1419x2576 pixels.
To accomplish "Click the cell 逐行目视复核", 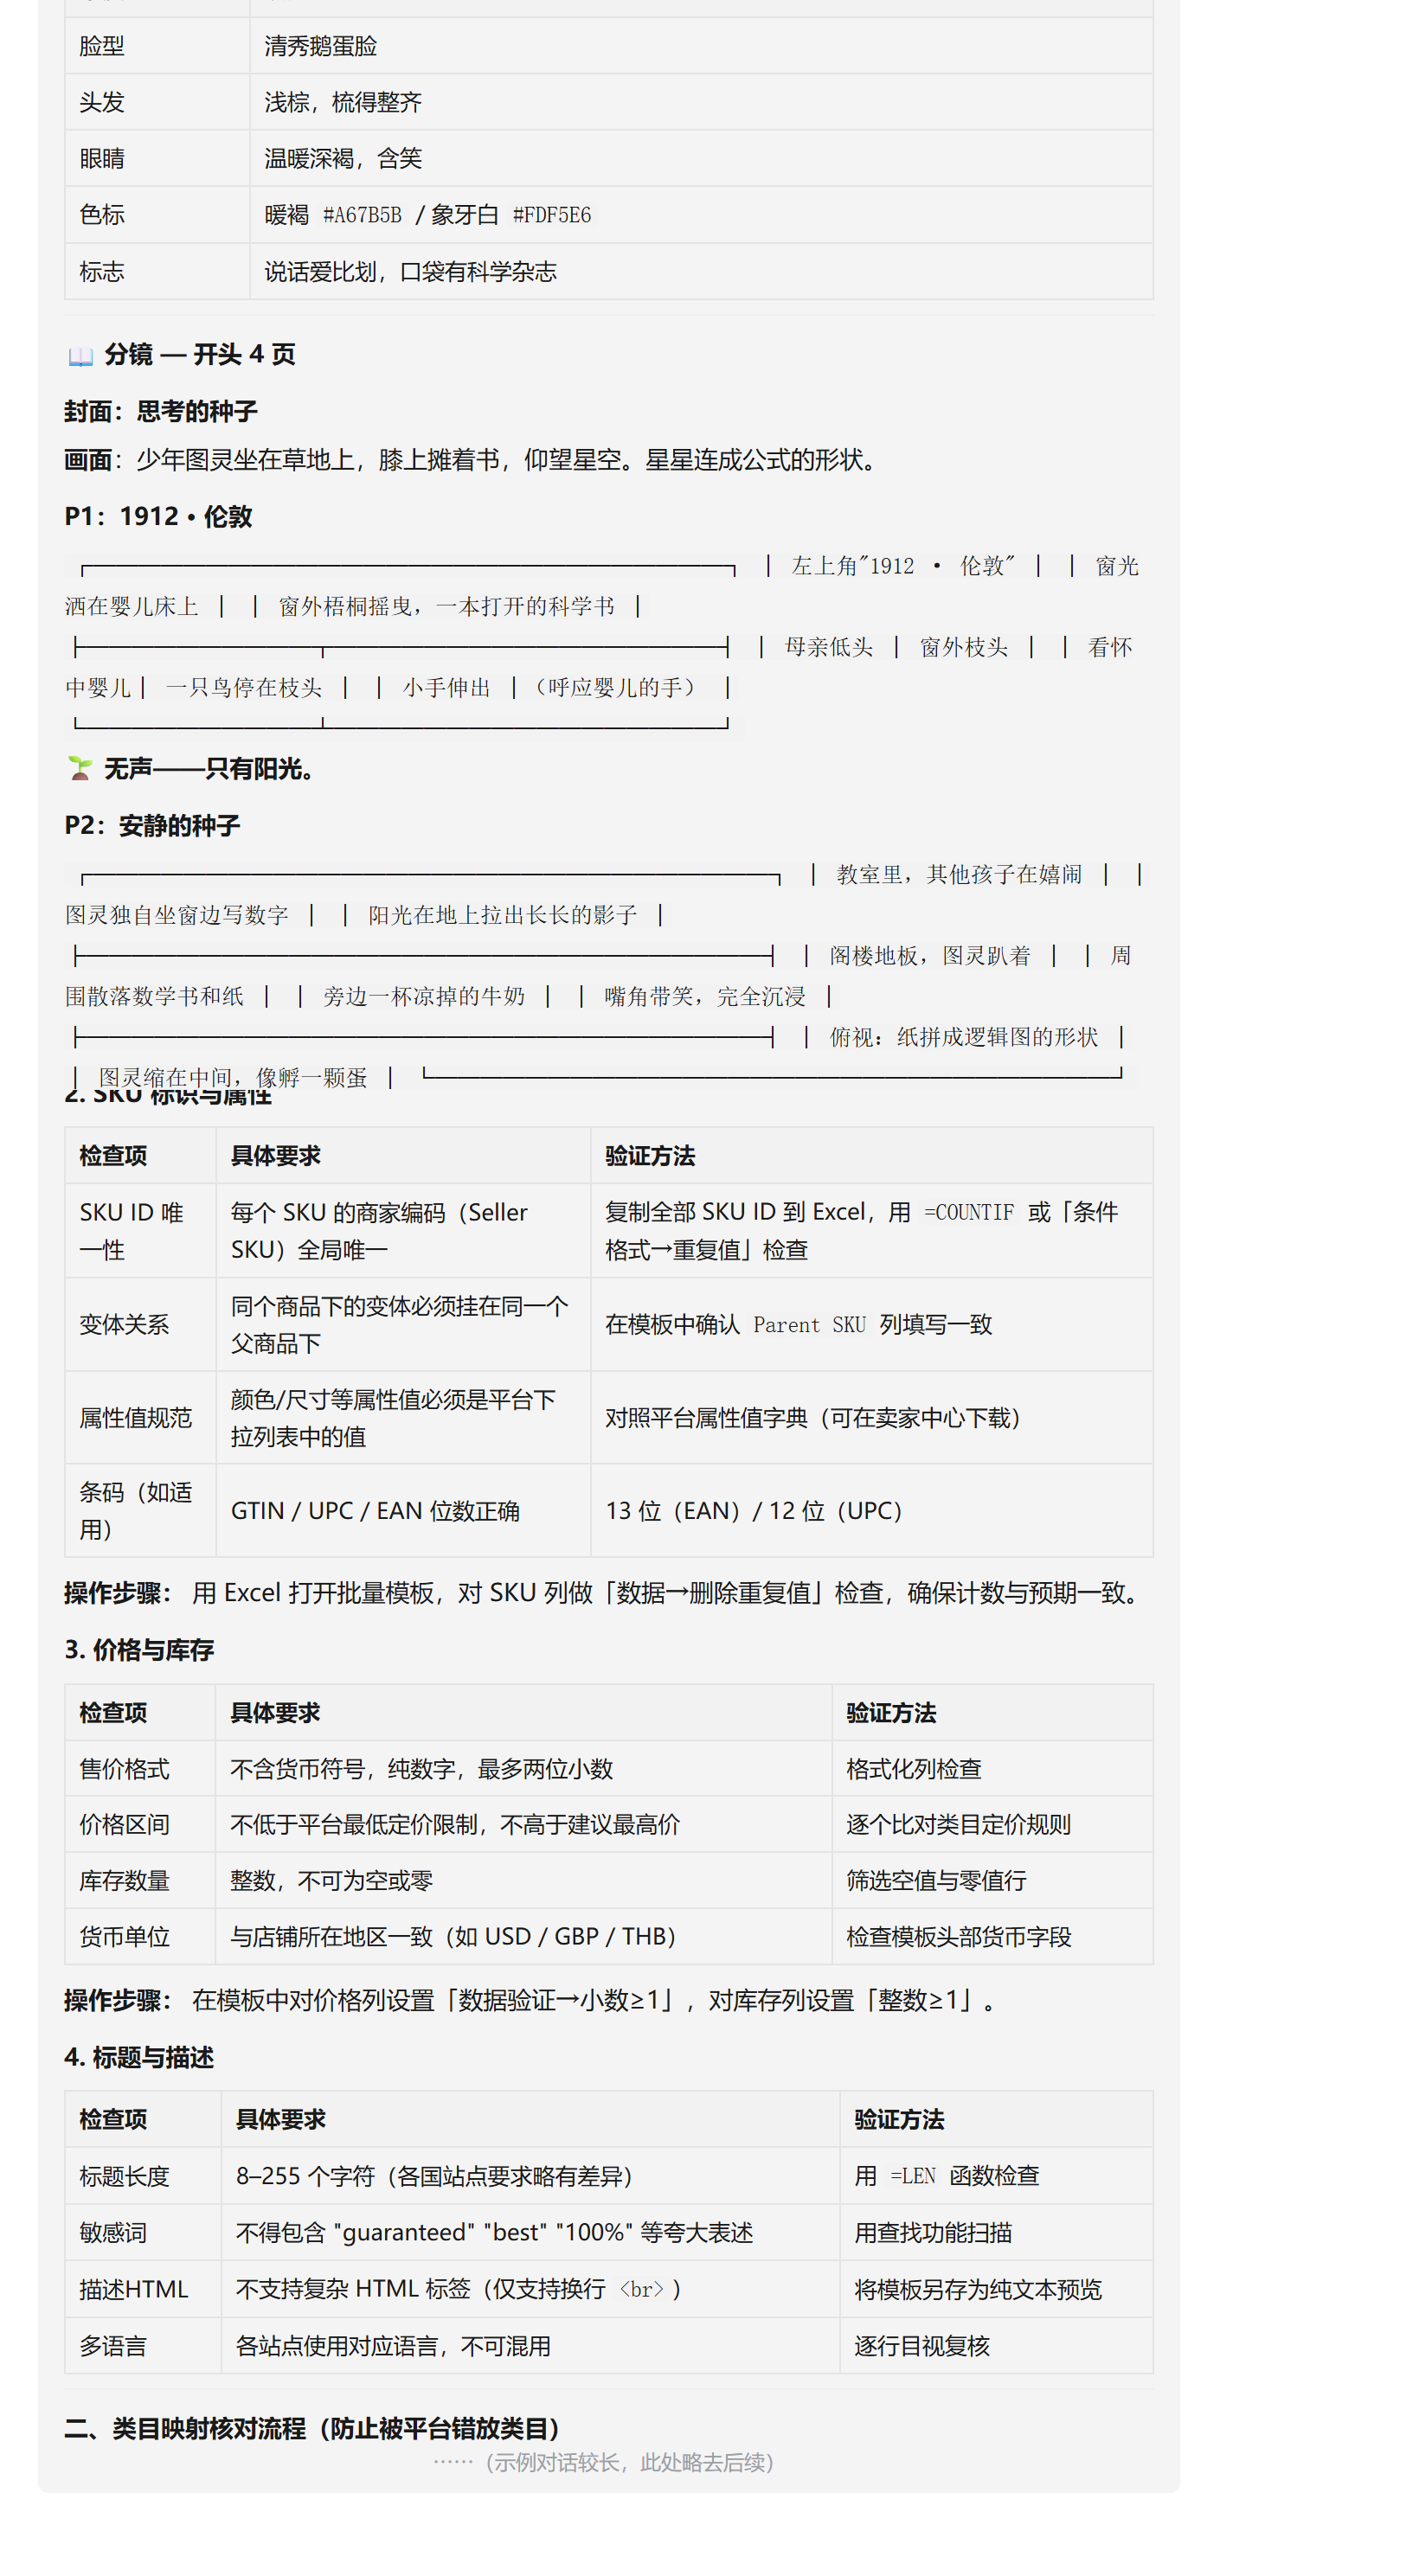I will pyautogui.click(x=996, y=2346).
